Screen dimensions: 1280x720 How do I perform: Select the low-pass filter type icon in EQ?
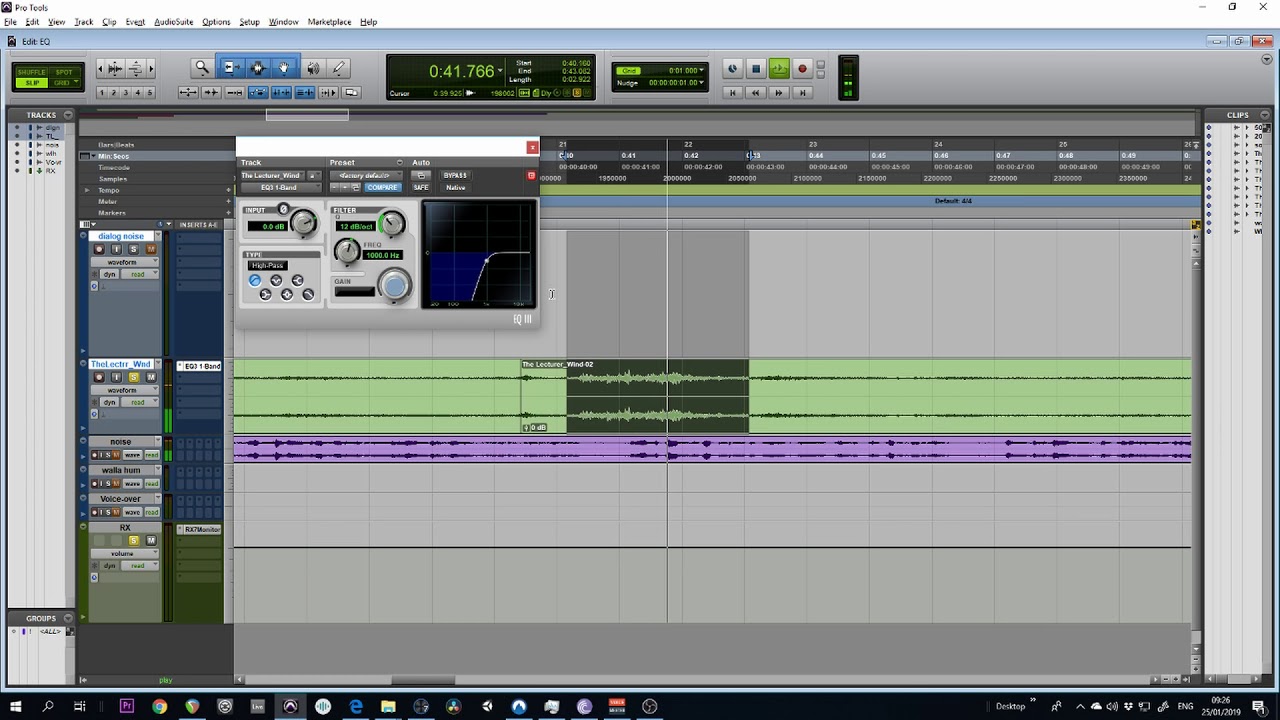[308, 294]
